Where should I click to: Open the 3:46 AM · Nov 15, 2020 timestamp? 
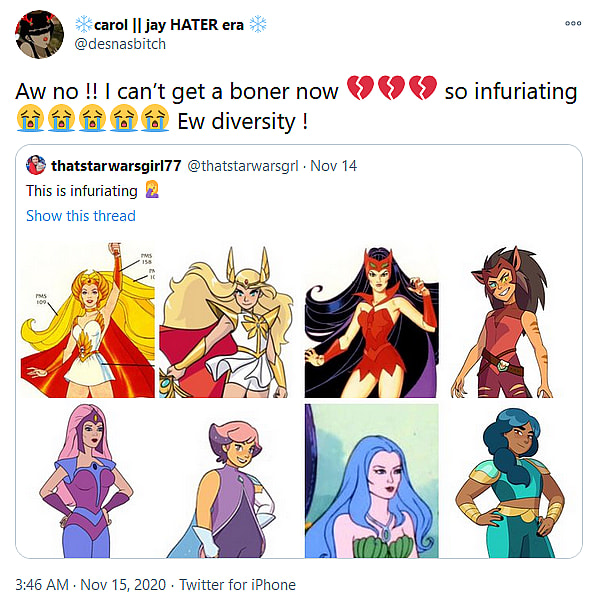tap(90, 584)
